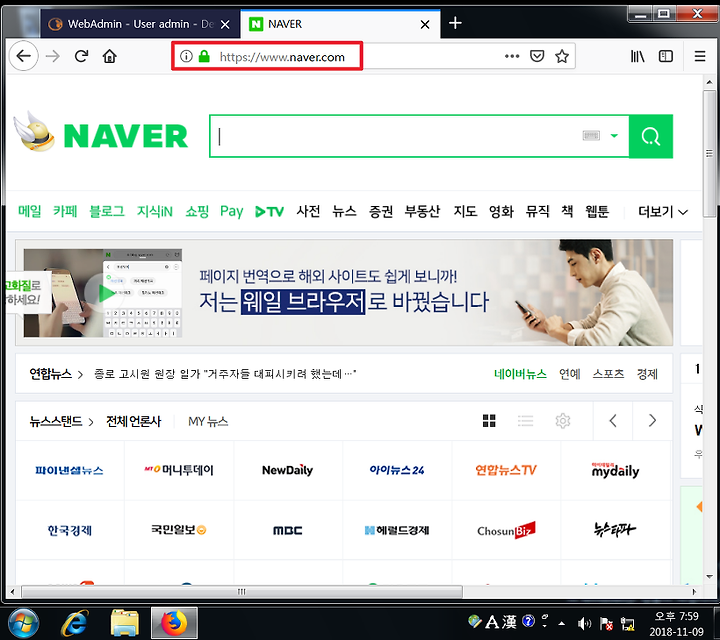Open the ChosunBiz publisher logo
Viewport: 720px width, 640px height.
[506, 530]
